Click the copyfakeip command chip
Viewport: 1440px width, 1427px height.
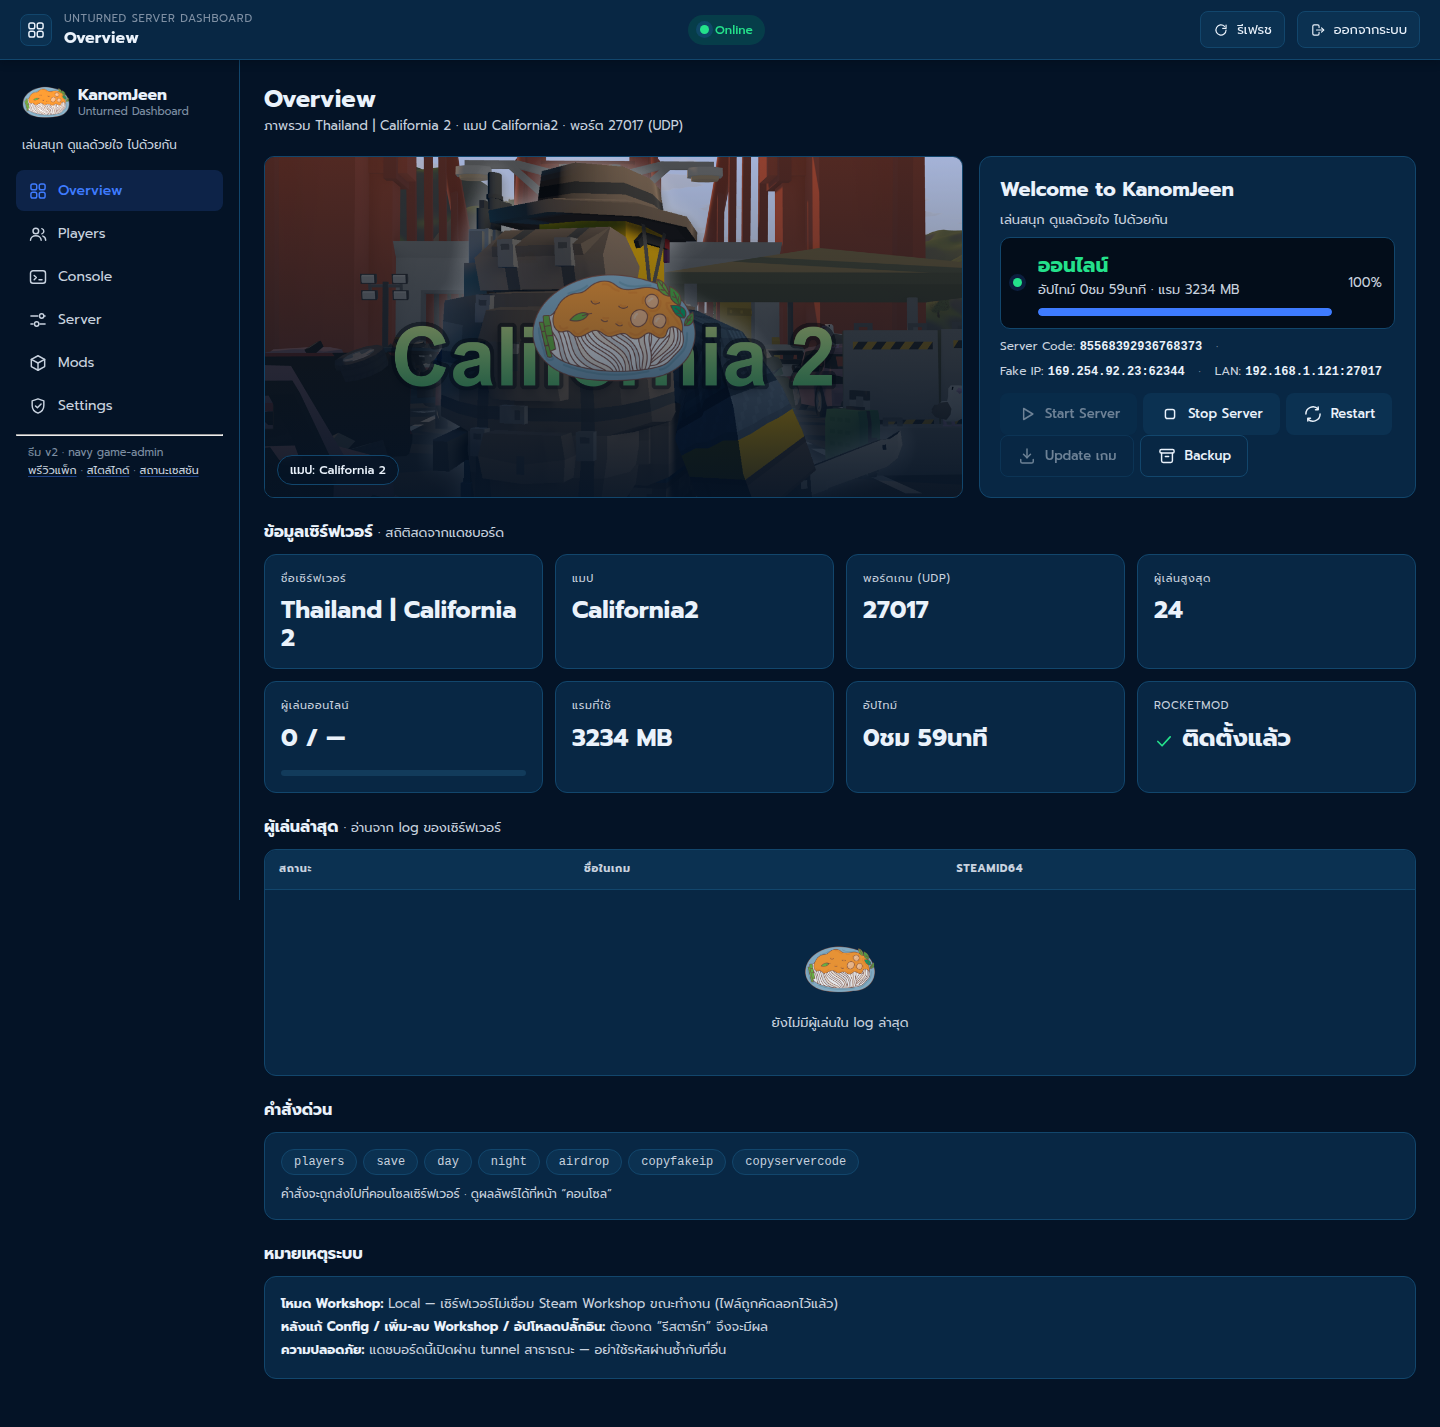tap(677, 1161)
